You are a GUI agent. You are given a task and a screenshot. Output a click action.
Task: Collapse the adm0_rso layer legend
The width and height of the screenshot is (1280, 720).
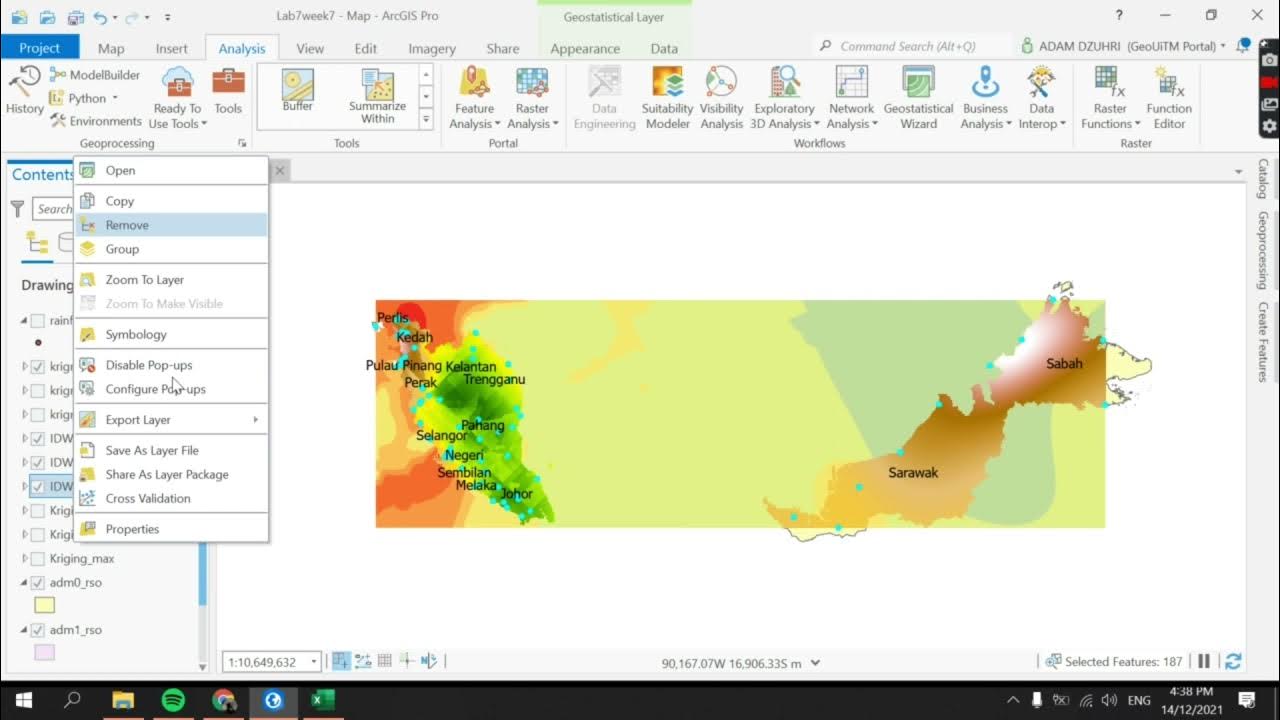(25, 583)
